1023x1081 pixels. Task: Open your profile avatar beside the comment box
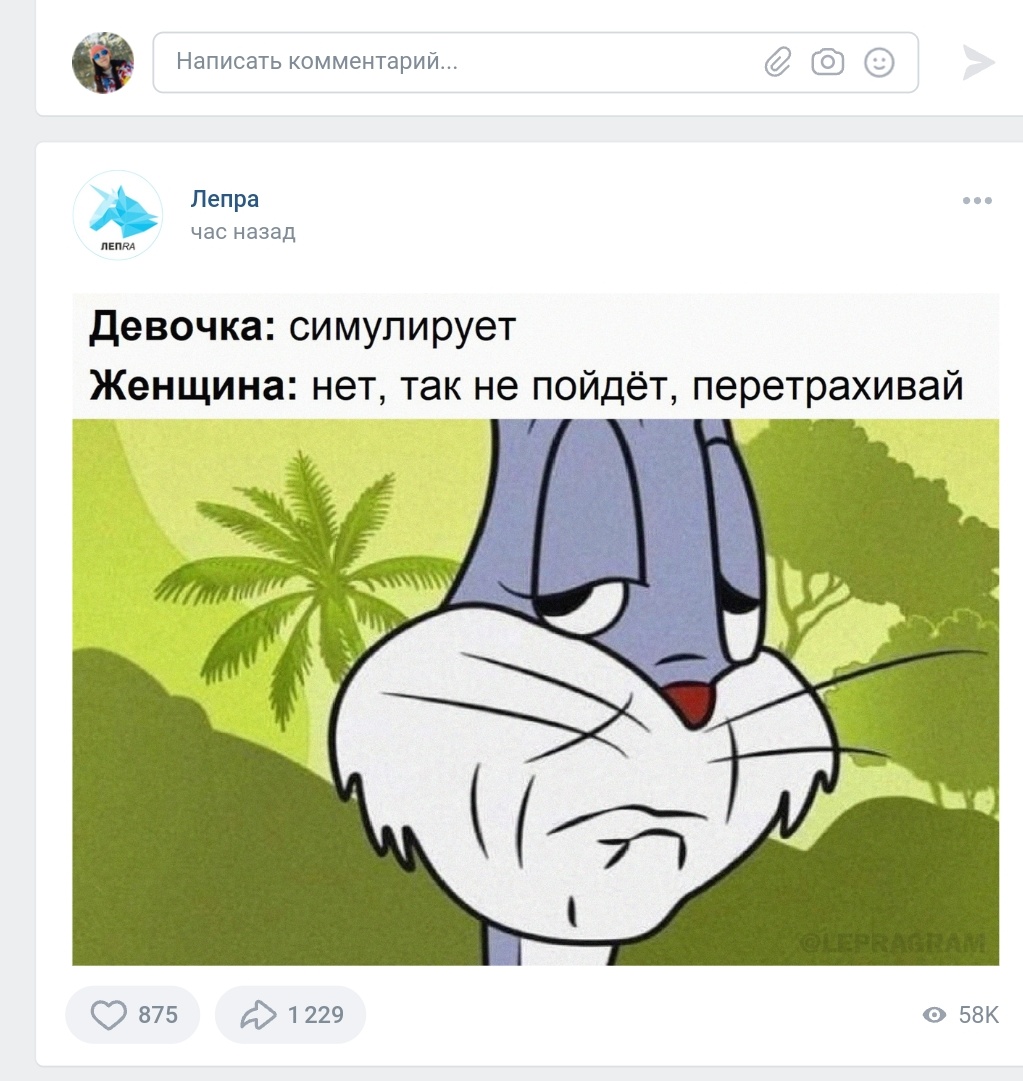click(103, 62)
